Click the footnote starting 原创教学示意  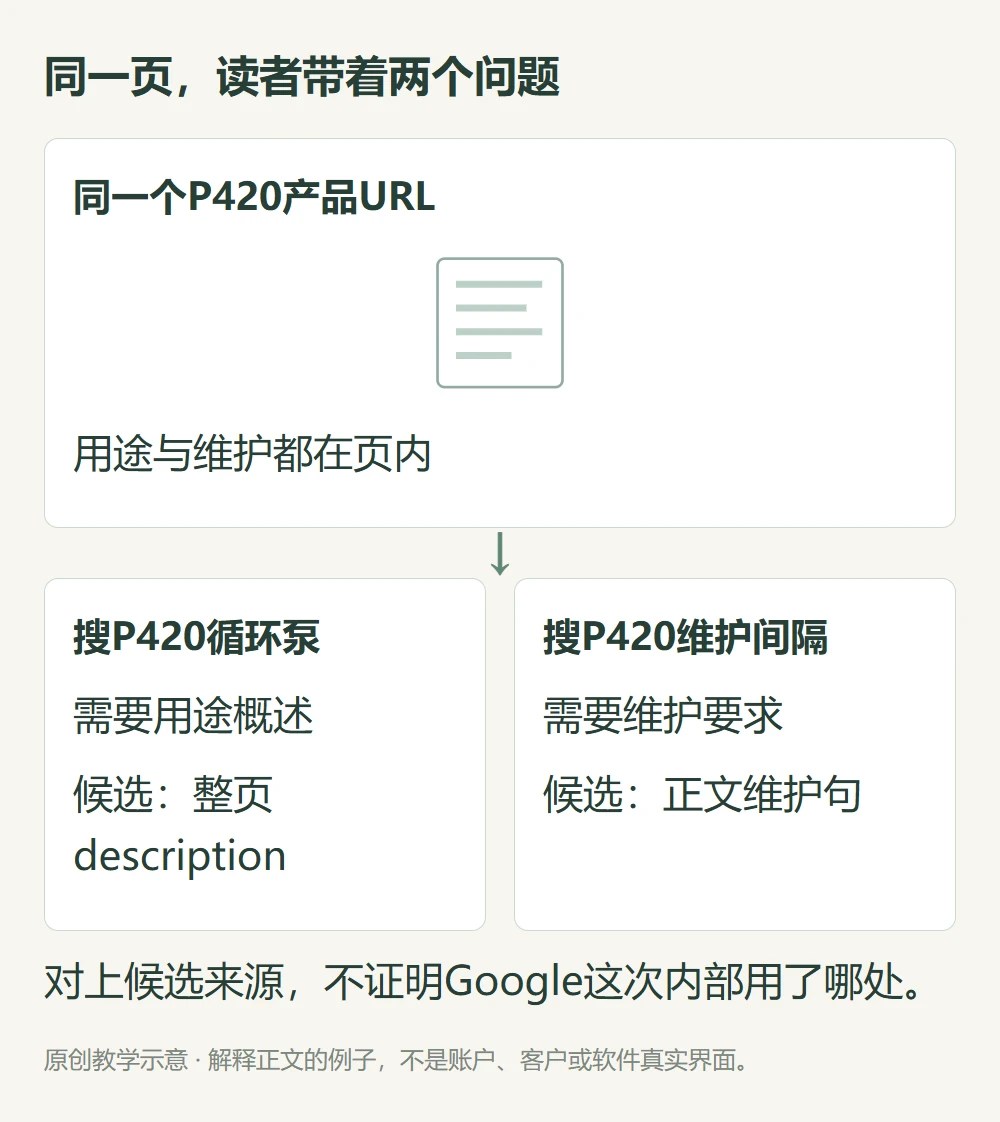coord(396,1060)
